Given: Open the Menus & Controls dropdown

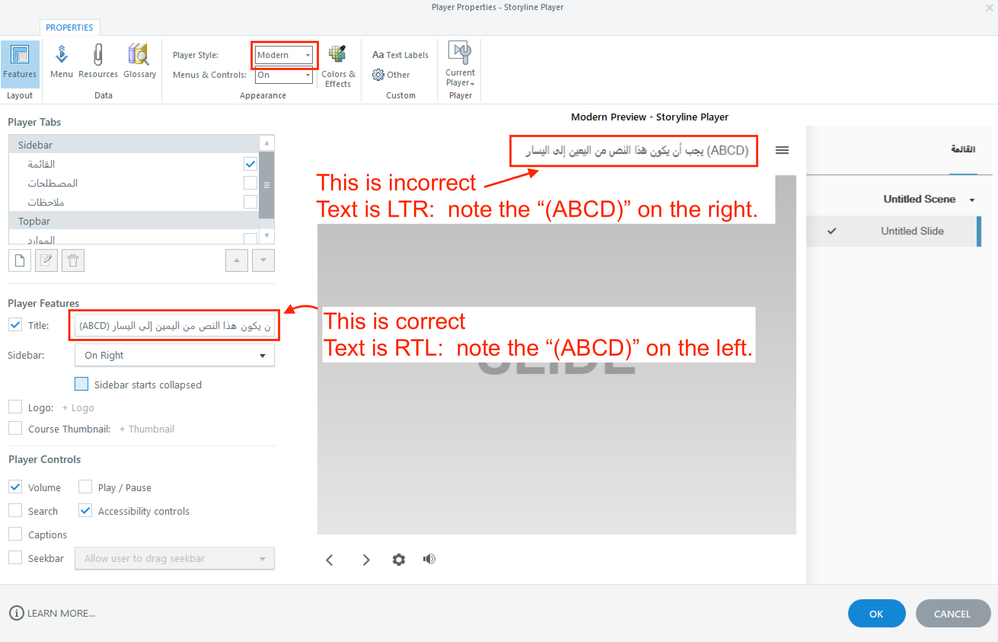Looking at the screenshot, I should (x=284, y=75).
